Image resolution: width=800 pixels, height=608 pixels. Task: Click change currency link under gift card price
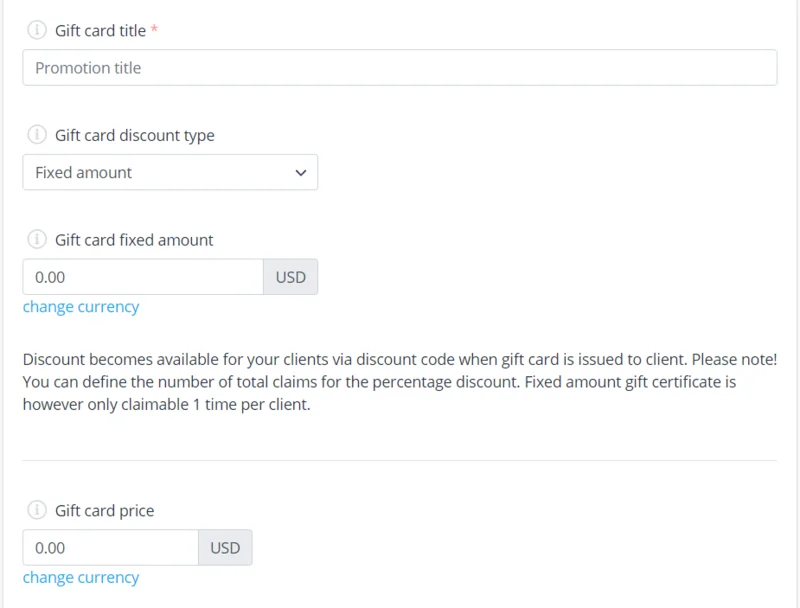click(81, 578)
